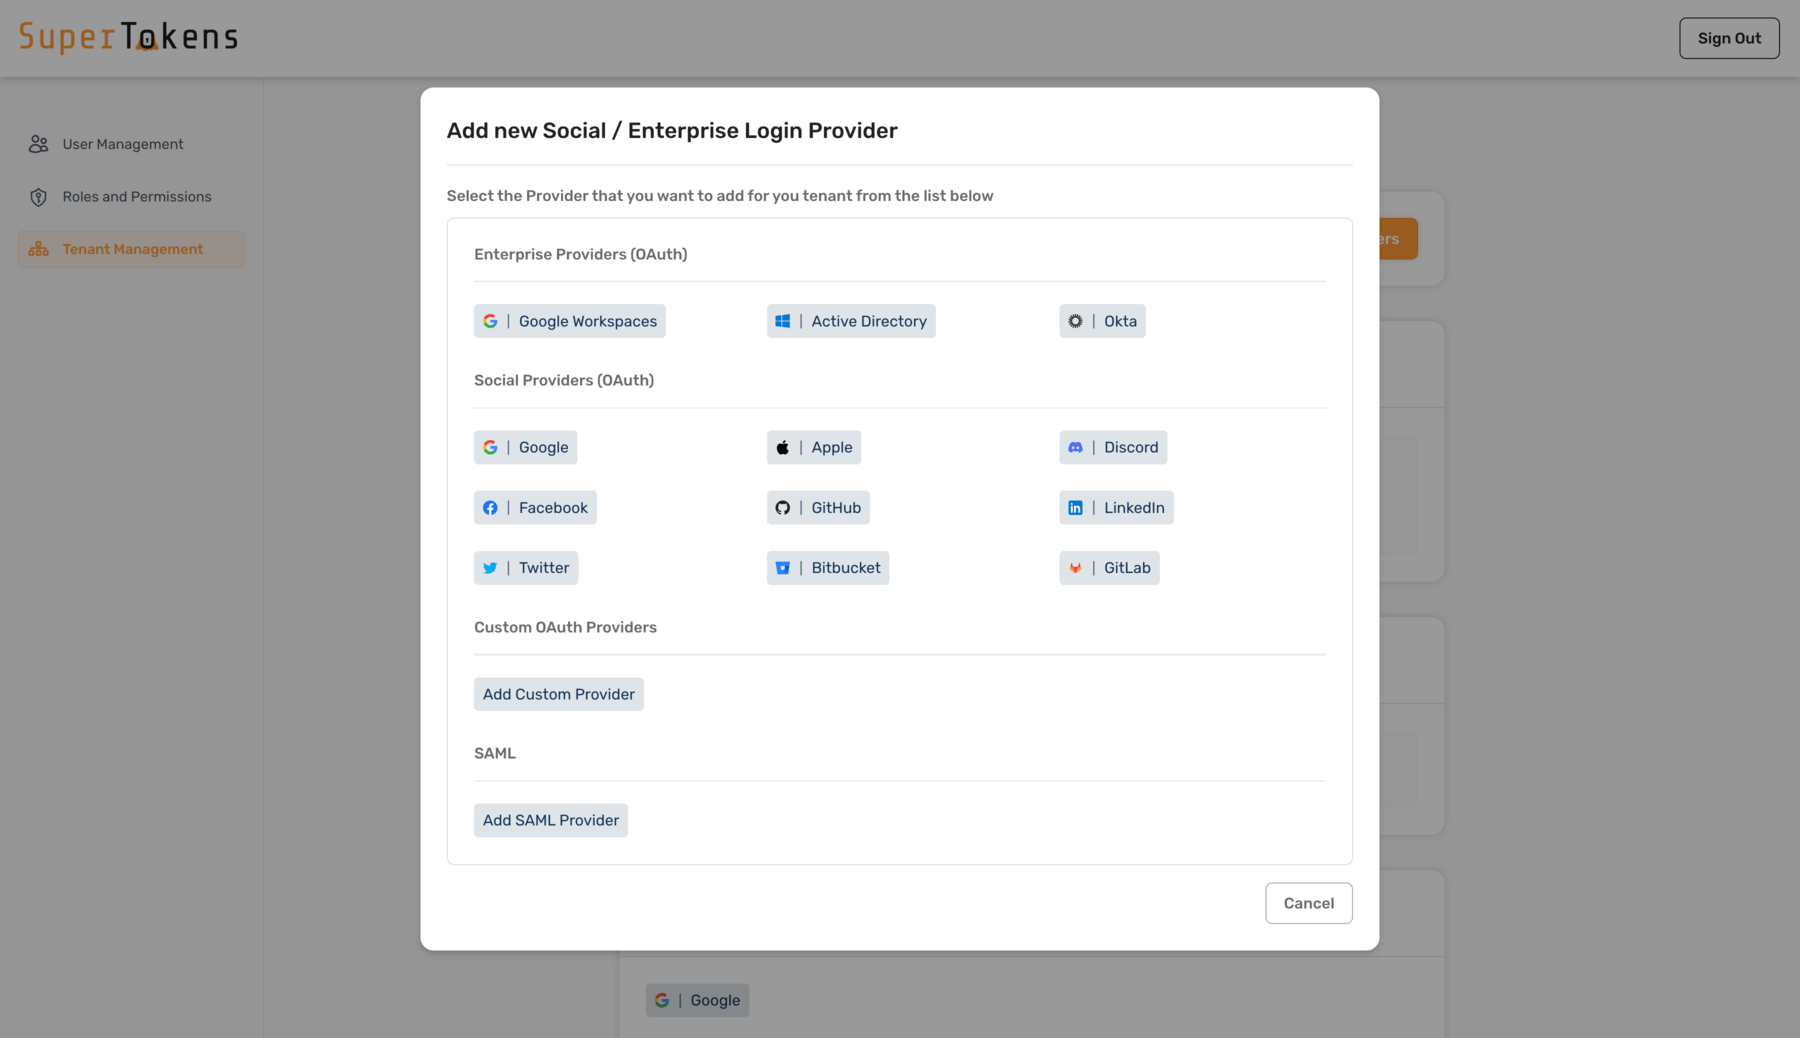Choose the LinkedIn provider icon

coord(1075,508)
